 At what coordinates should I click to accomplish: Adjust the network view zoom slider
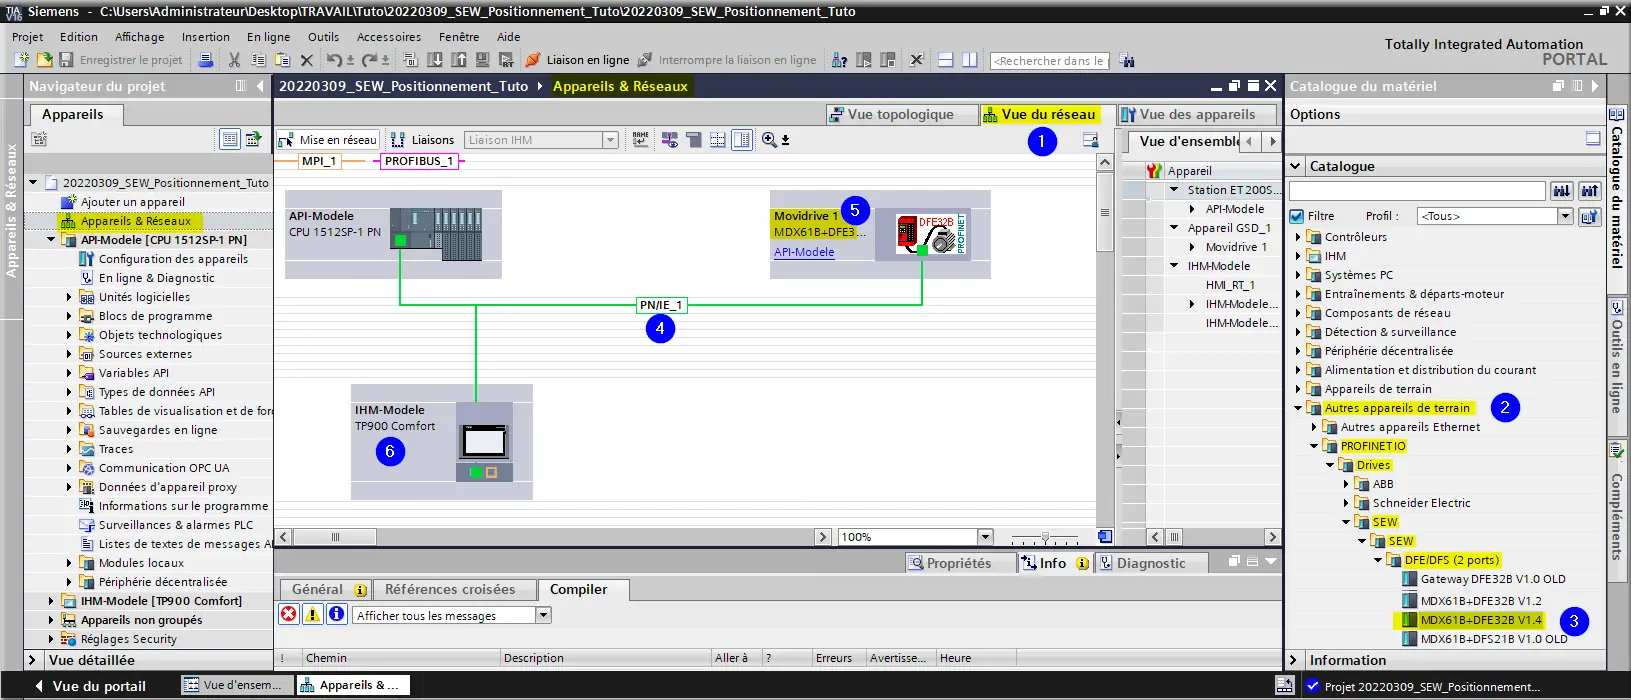pyautogui.click(x=1045, y=537)
